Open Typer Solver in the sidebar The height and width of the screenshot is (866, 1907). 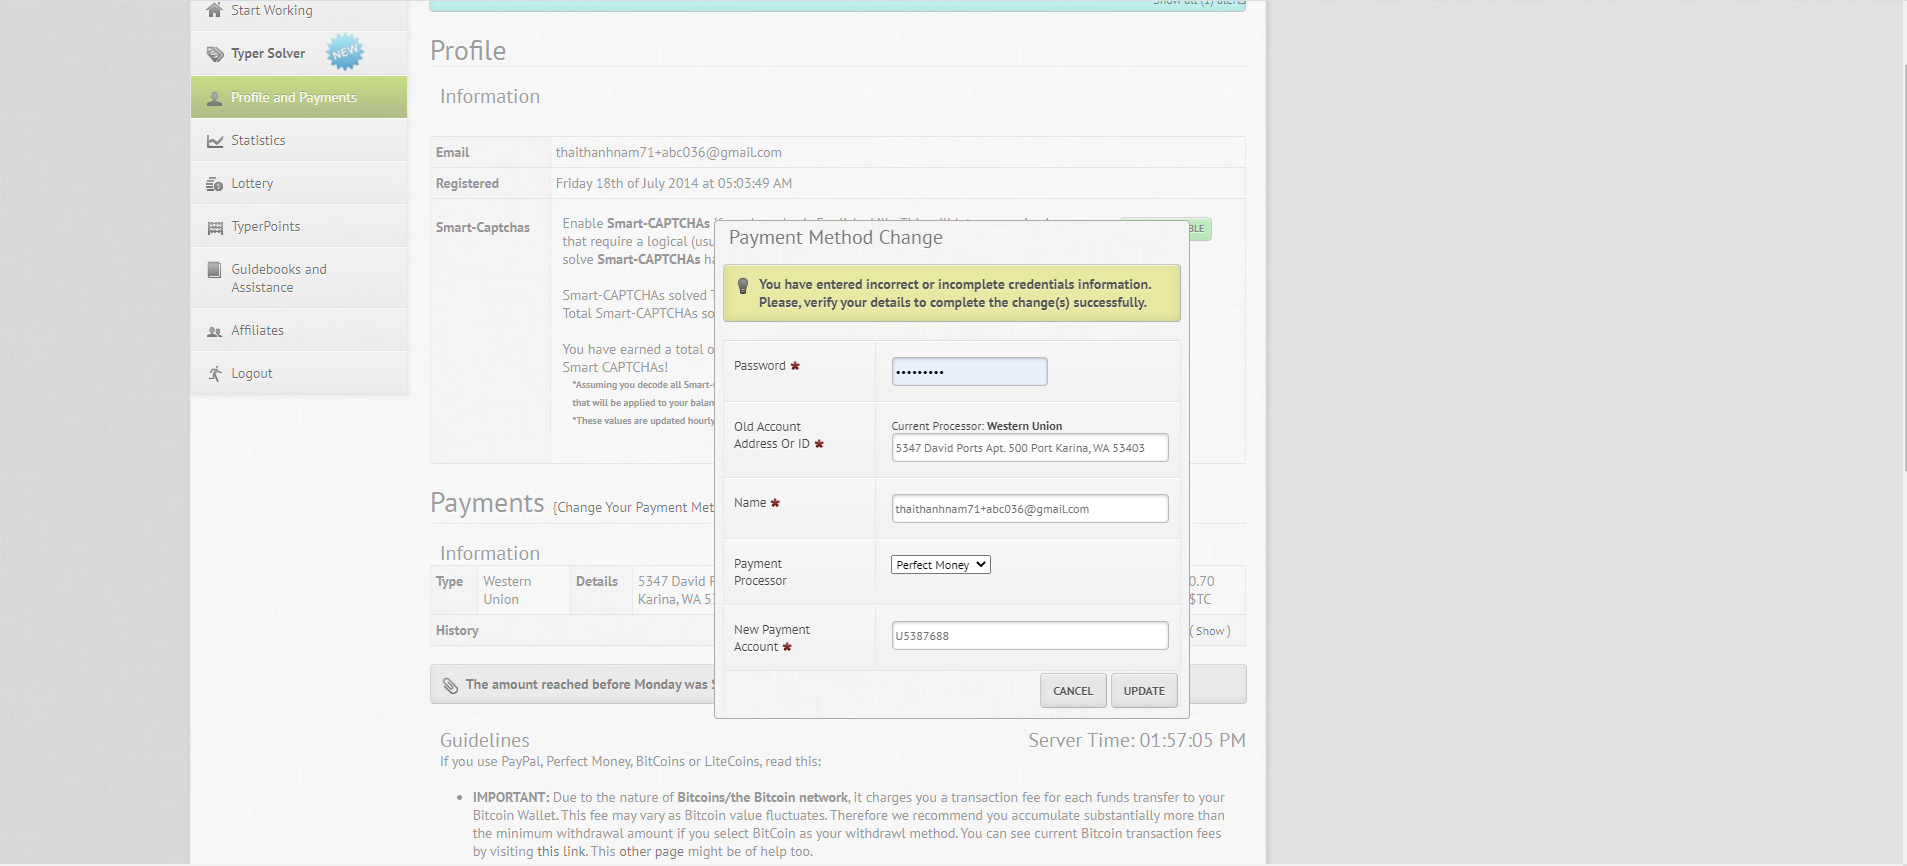pyautogui.click(x=299, y=54)
